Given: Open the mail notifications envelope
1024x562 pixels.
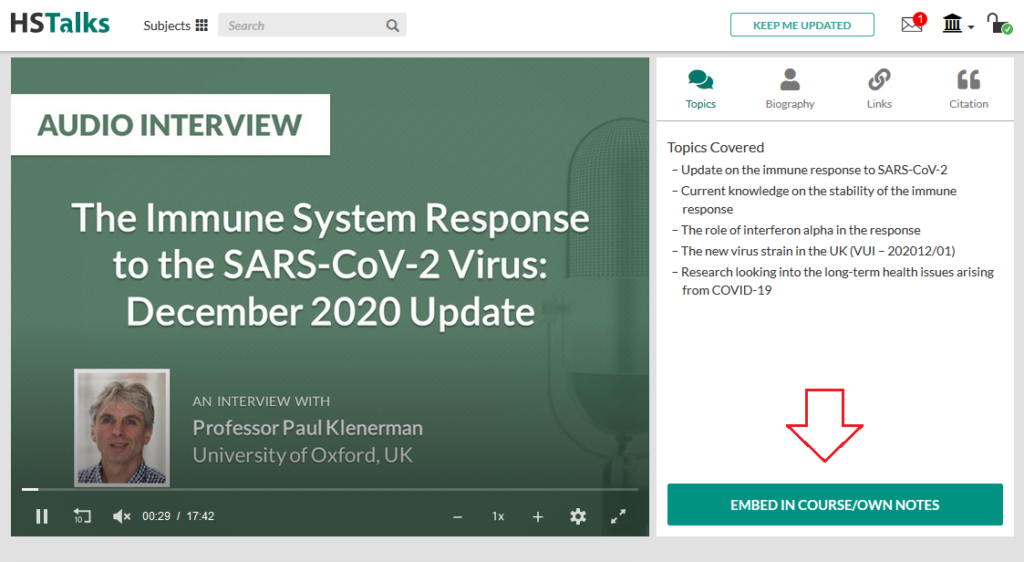Looking at the screenshot, I should click(x=912, y=25).
